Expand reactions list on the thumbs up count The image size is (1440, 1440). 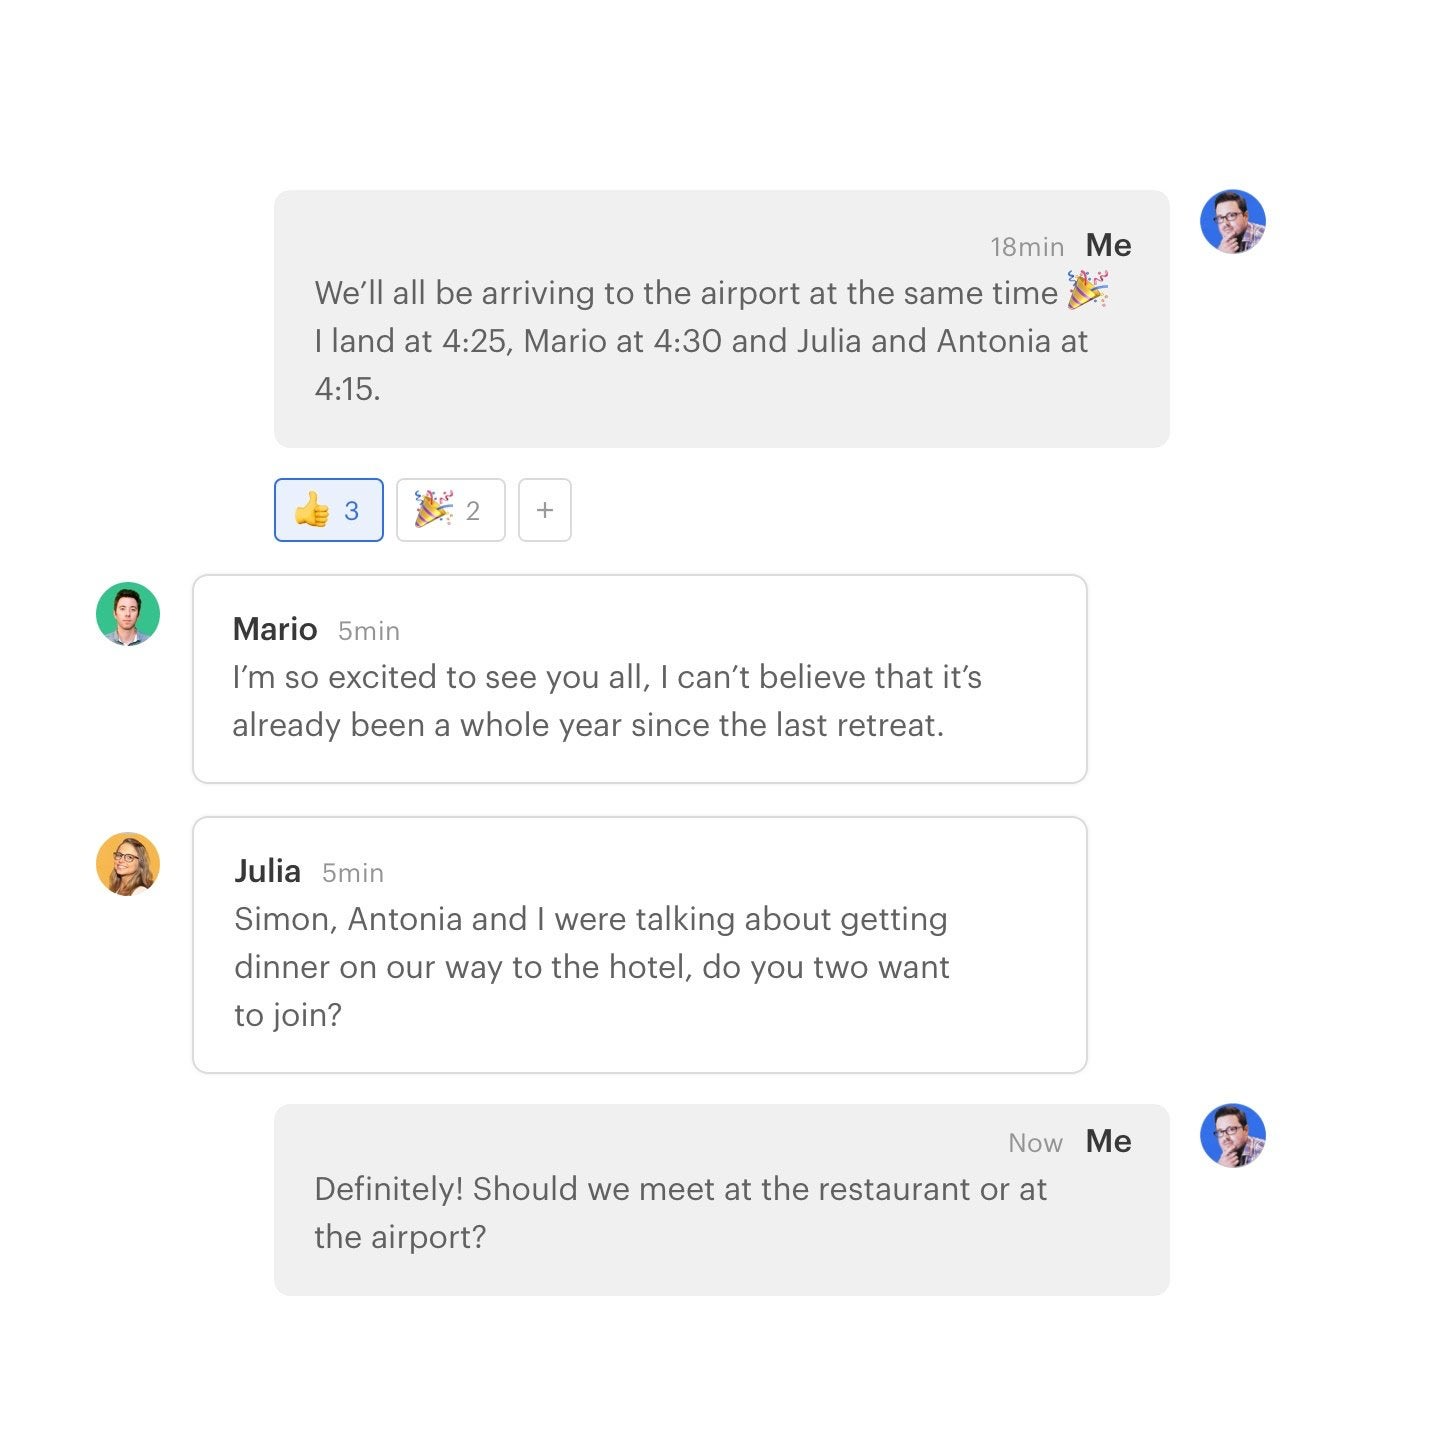(350, 511)
